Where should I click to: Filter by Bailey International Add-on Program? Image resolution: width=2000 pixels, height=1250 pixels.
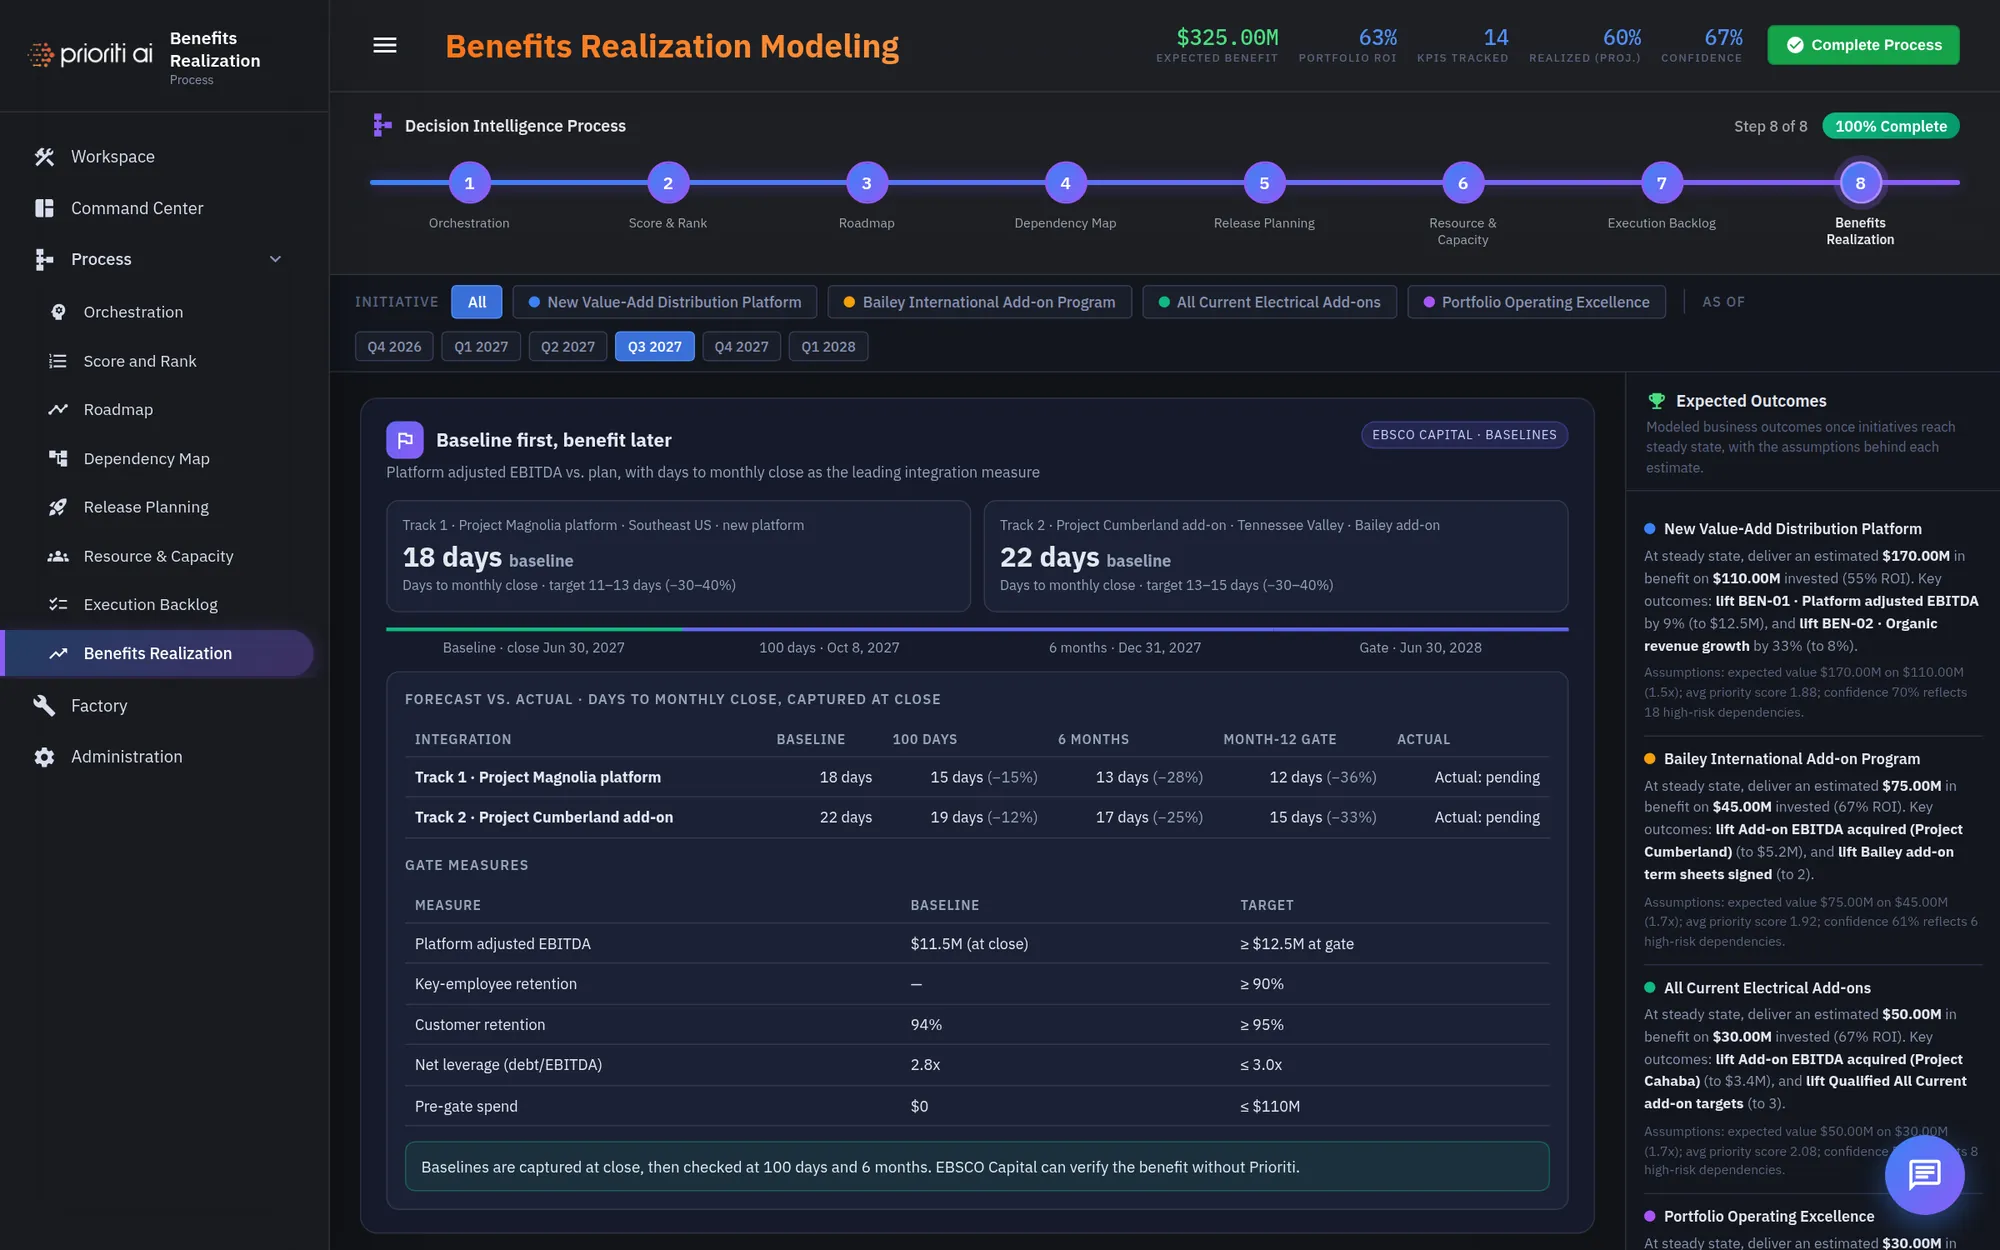point(979,302)
